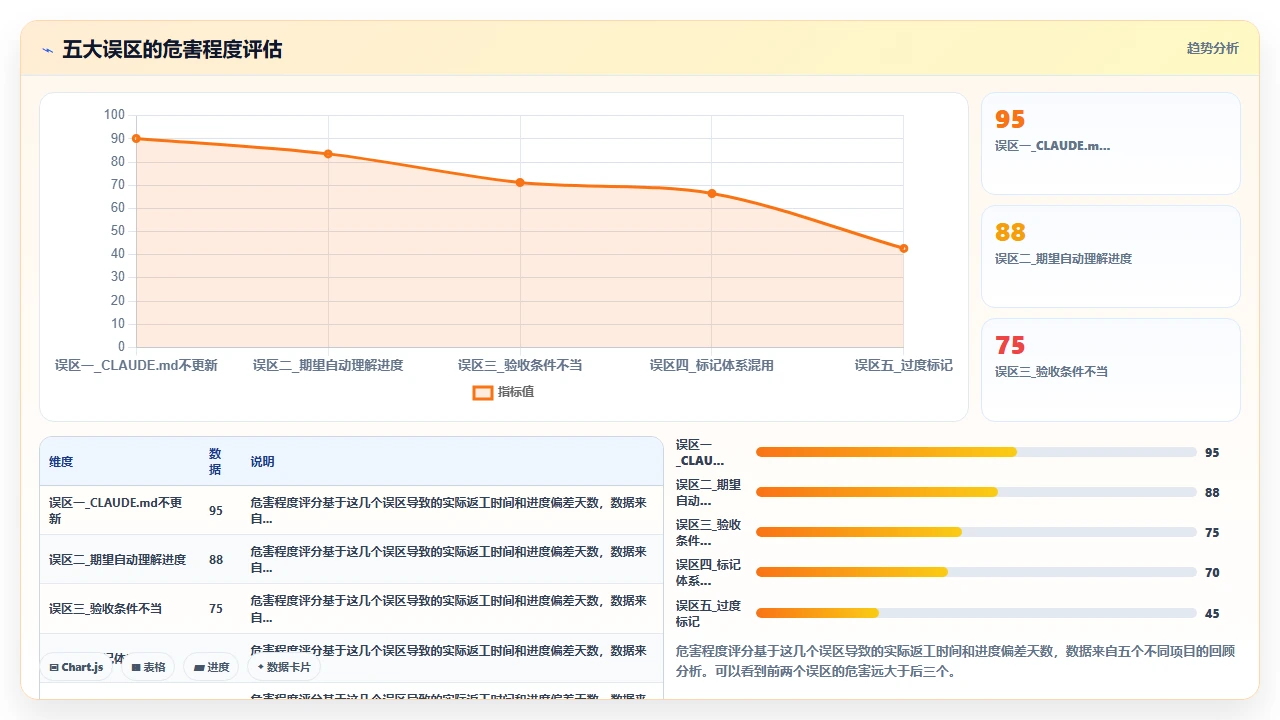Viewport: 1280px width, 720px height.
Task: Click the chart data point for 误区五_过度标记
Action: (x=904, y=248)
